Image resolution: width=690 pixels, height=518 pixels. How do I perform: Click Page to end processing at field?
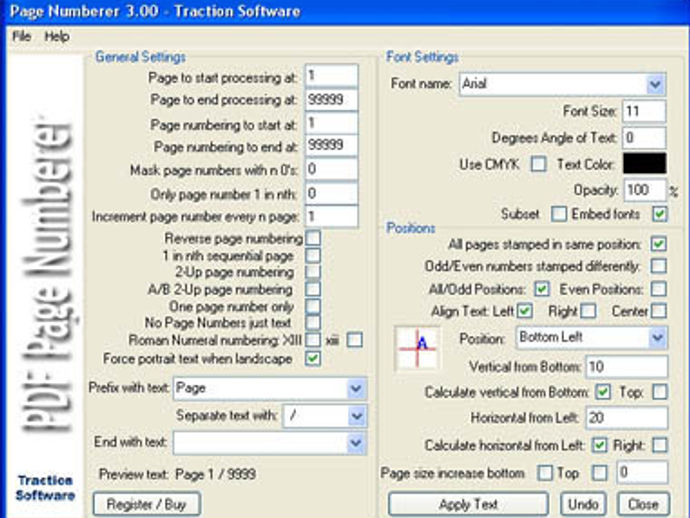(x=331, y=99)
